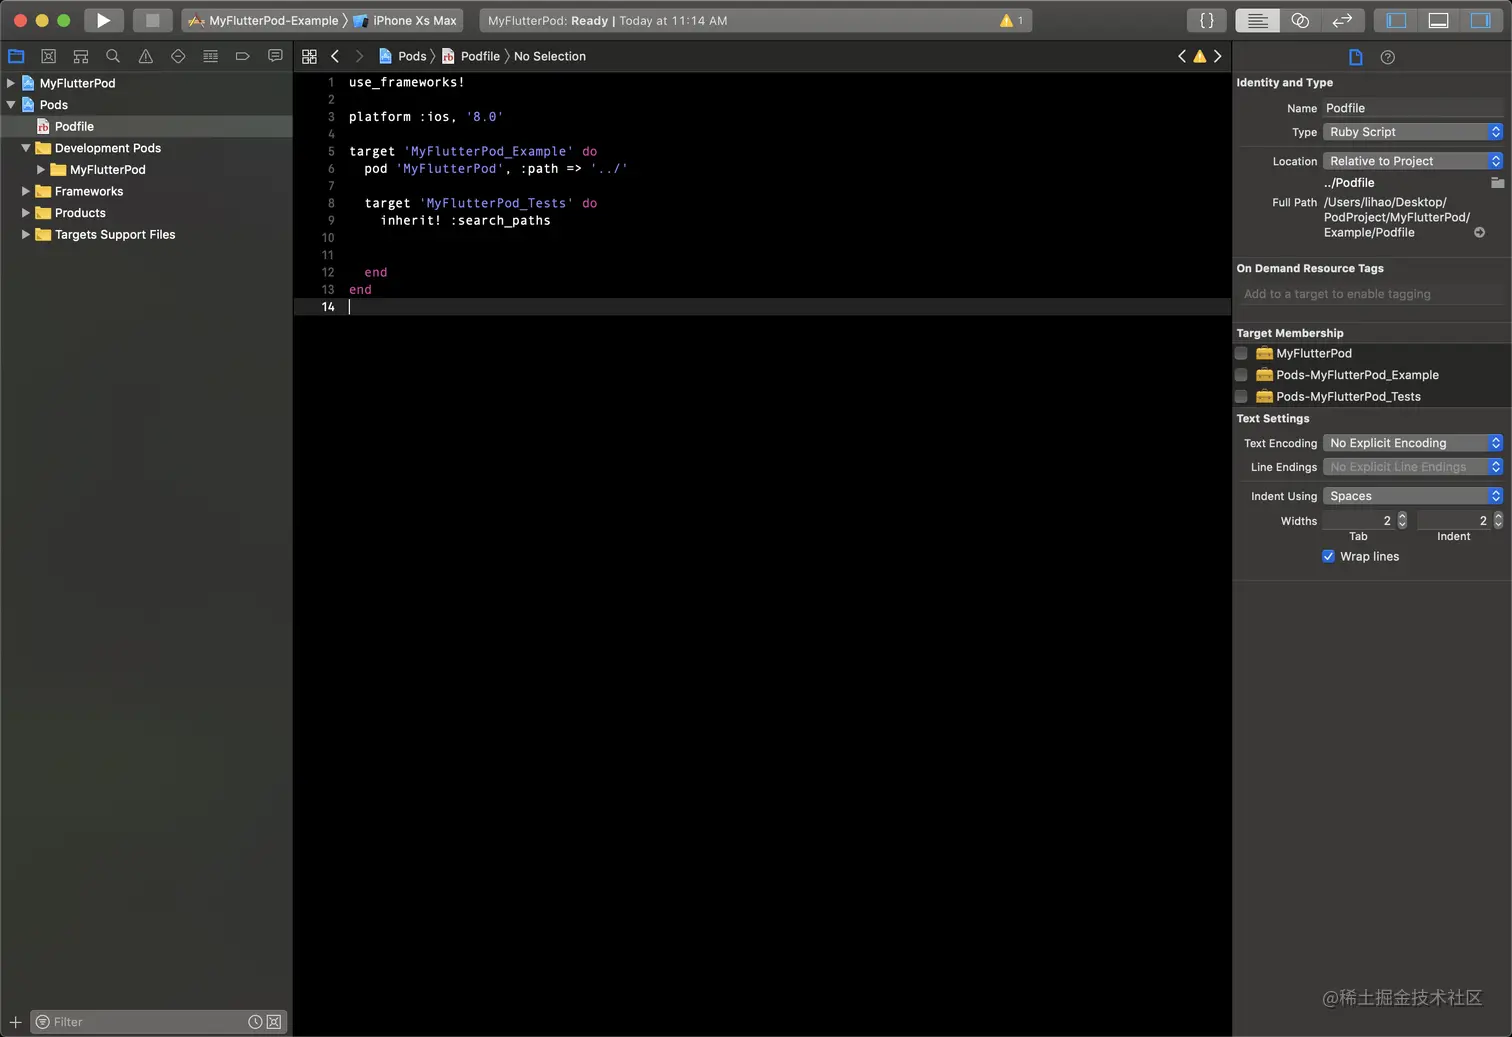1512x1037 pixels.
Task: Show the Assistant editor
Action: [1300, 20]
